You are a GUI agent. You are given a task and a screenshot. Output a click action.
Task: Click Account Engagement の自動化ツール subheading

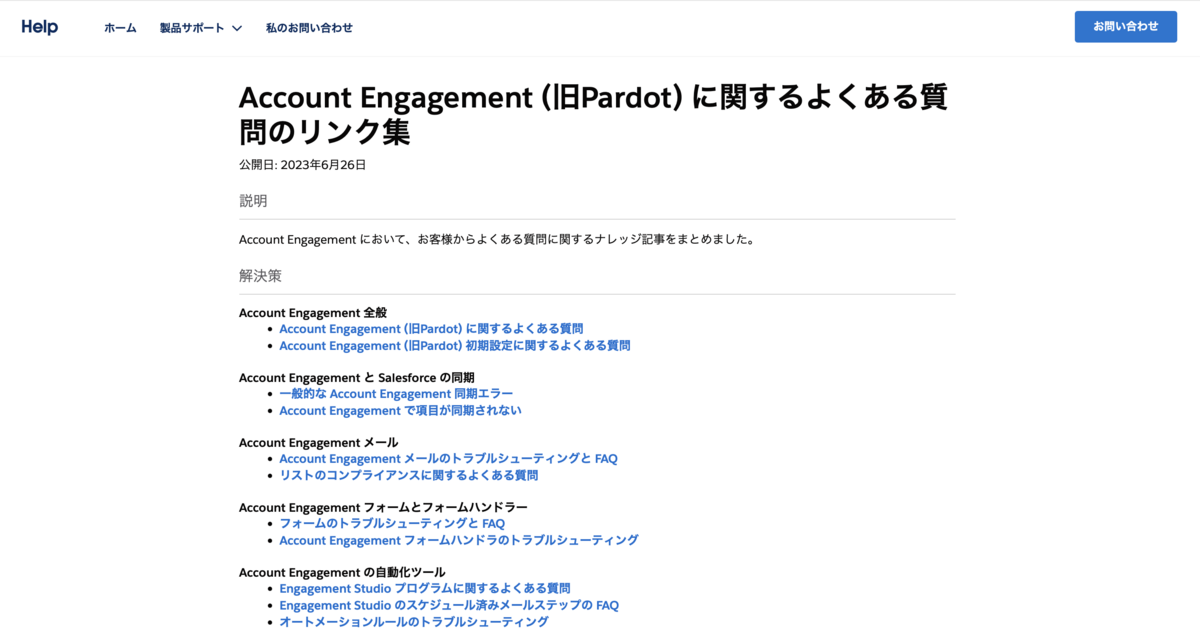(342, 572)
